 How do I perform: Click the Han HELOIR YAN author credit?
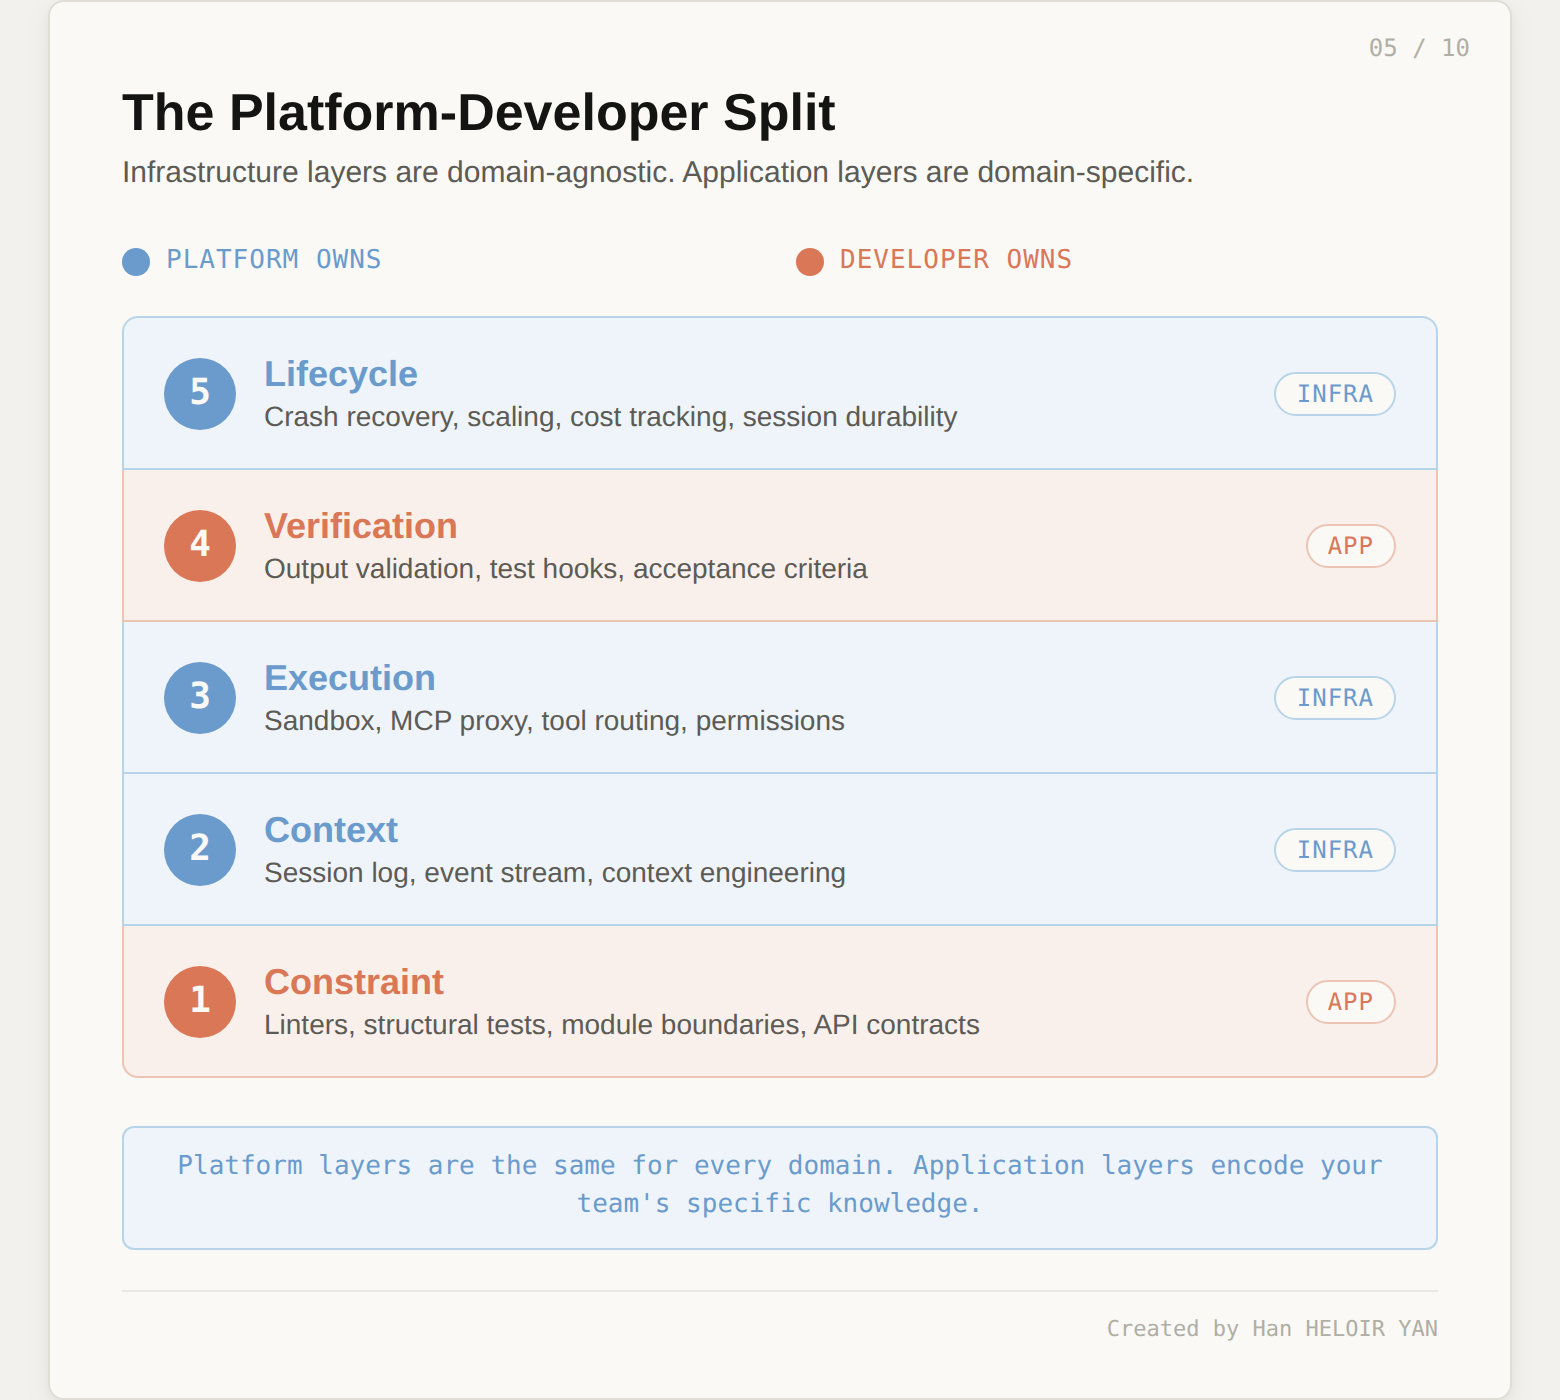1272,1328
